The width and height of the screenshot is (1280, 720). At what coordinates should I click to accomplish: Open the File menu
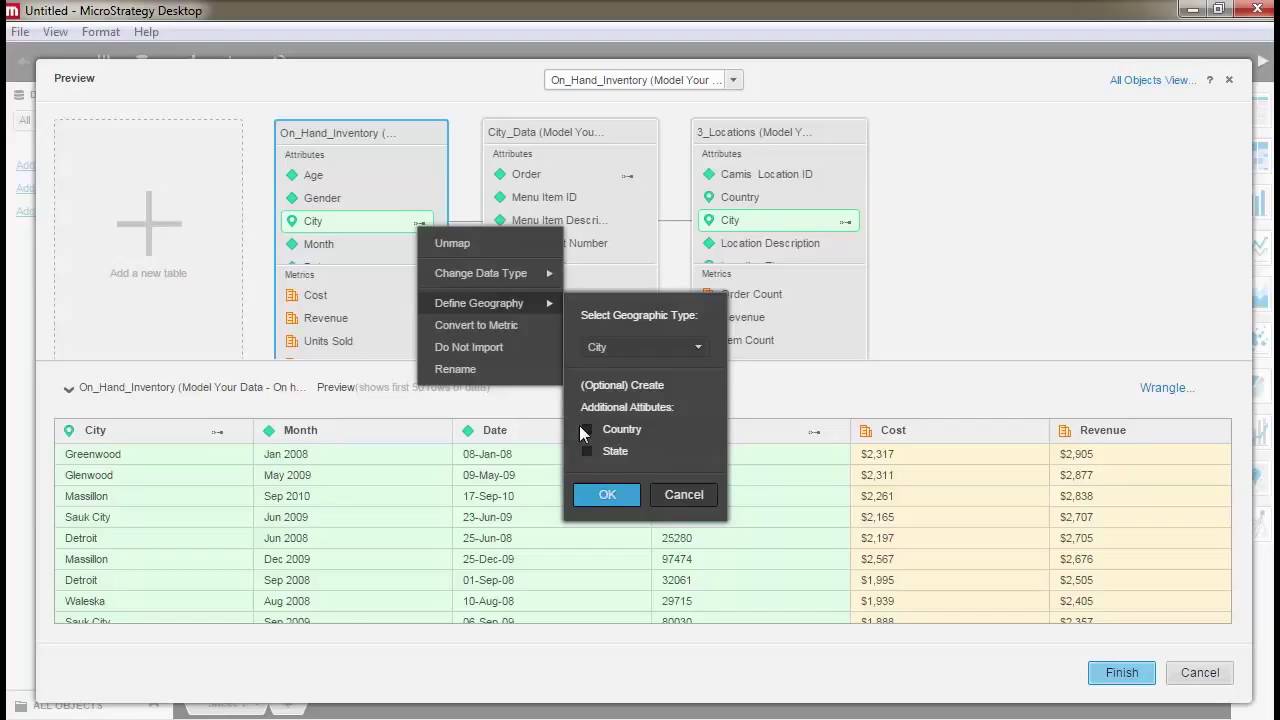(20, 32)
